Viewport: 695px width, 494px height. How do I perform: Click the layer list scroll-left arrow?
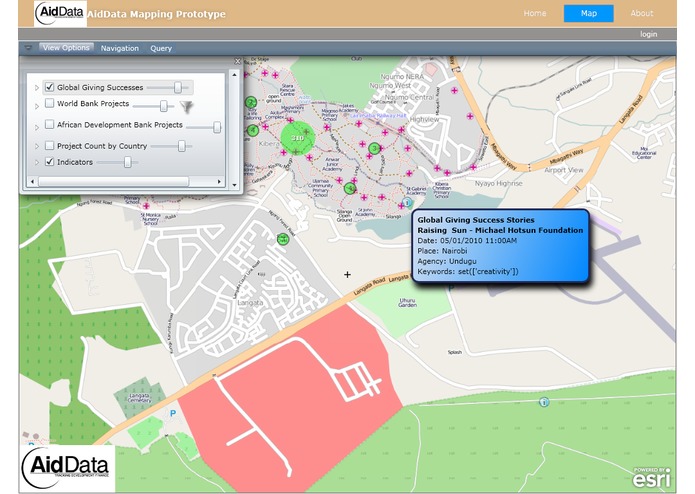click(32, 182)
